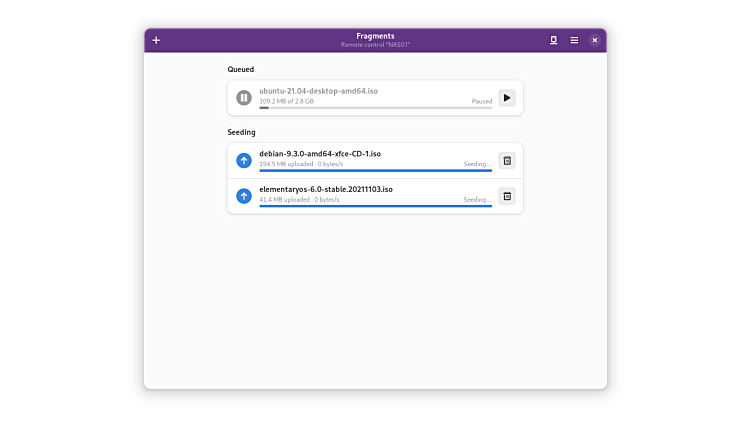752x423 pixels.
Task: Delete the elementaryos-6.0 torrent using trash icon
Action: [x=507, y=196]
